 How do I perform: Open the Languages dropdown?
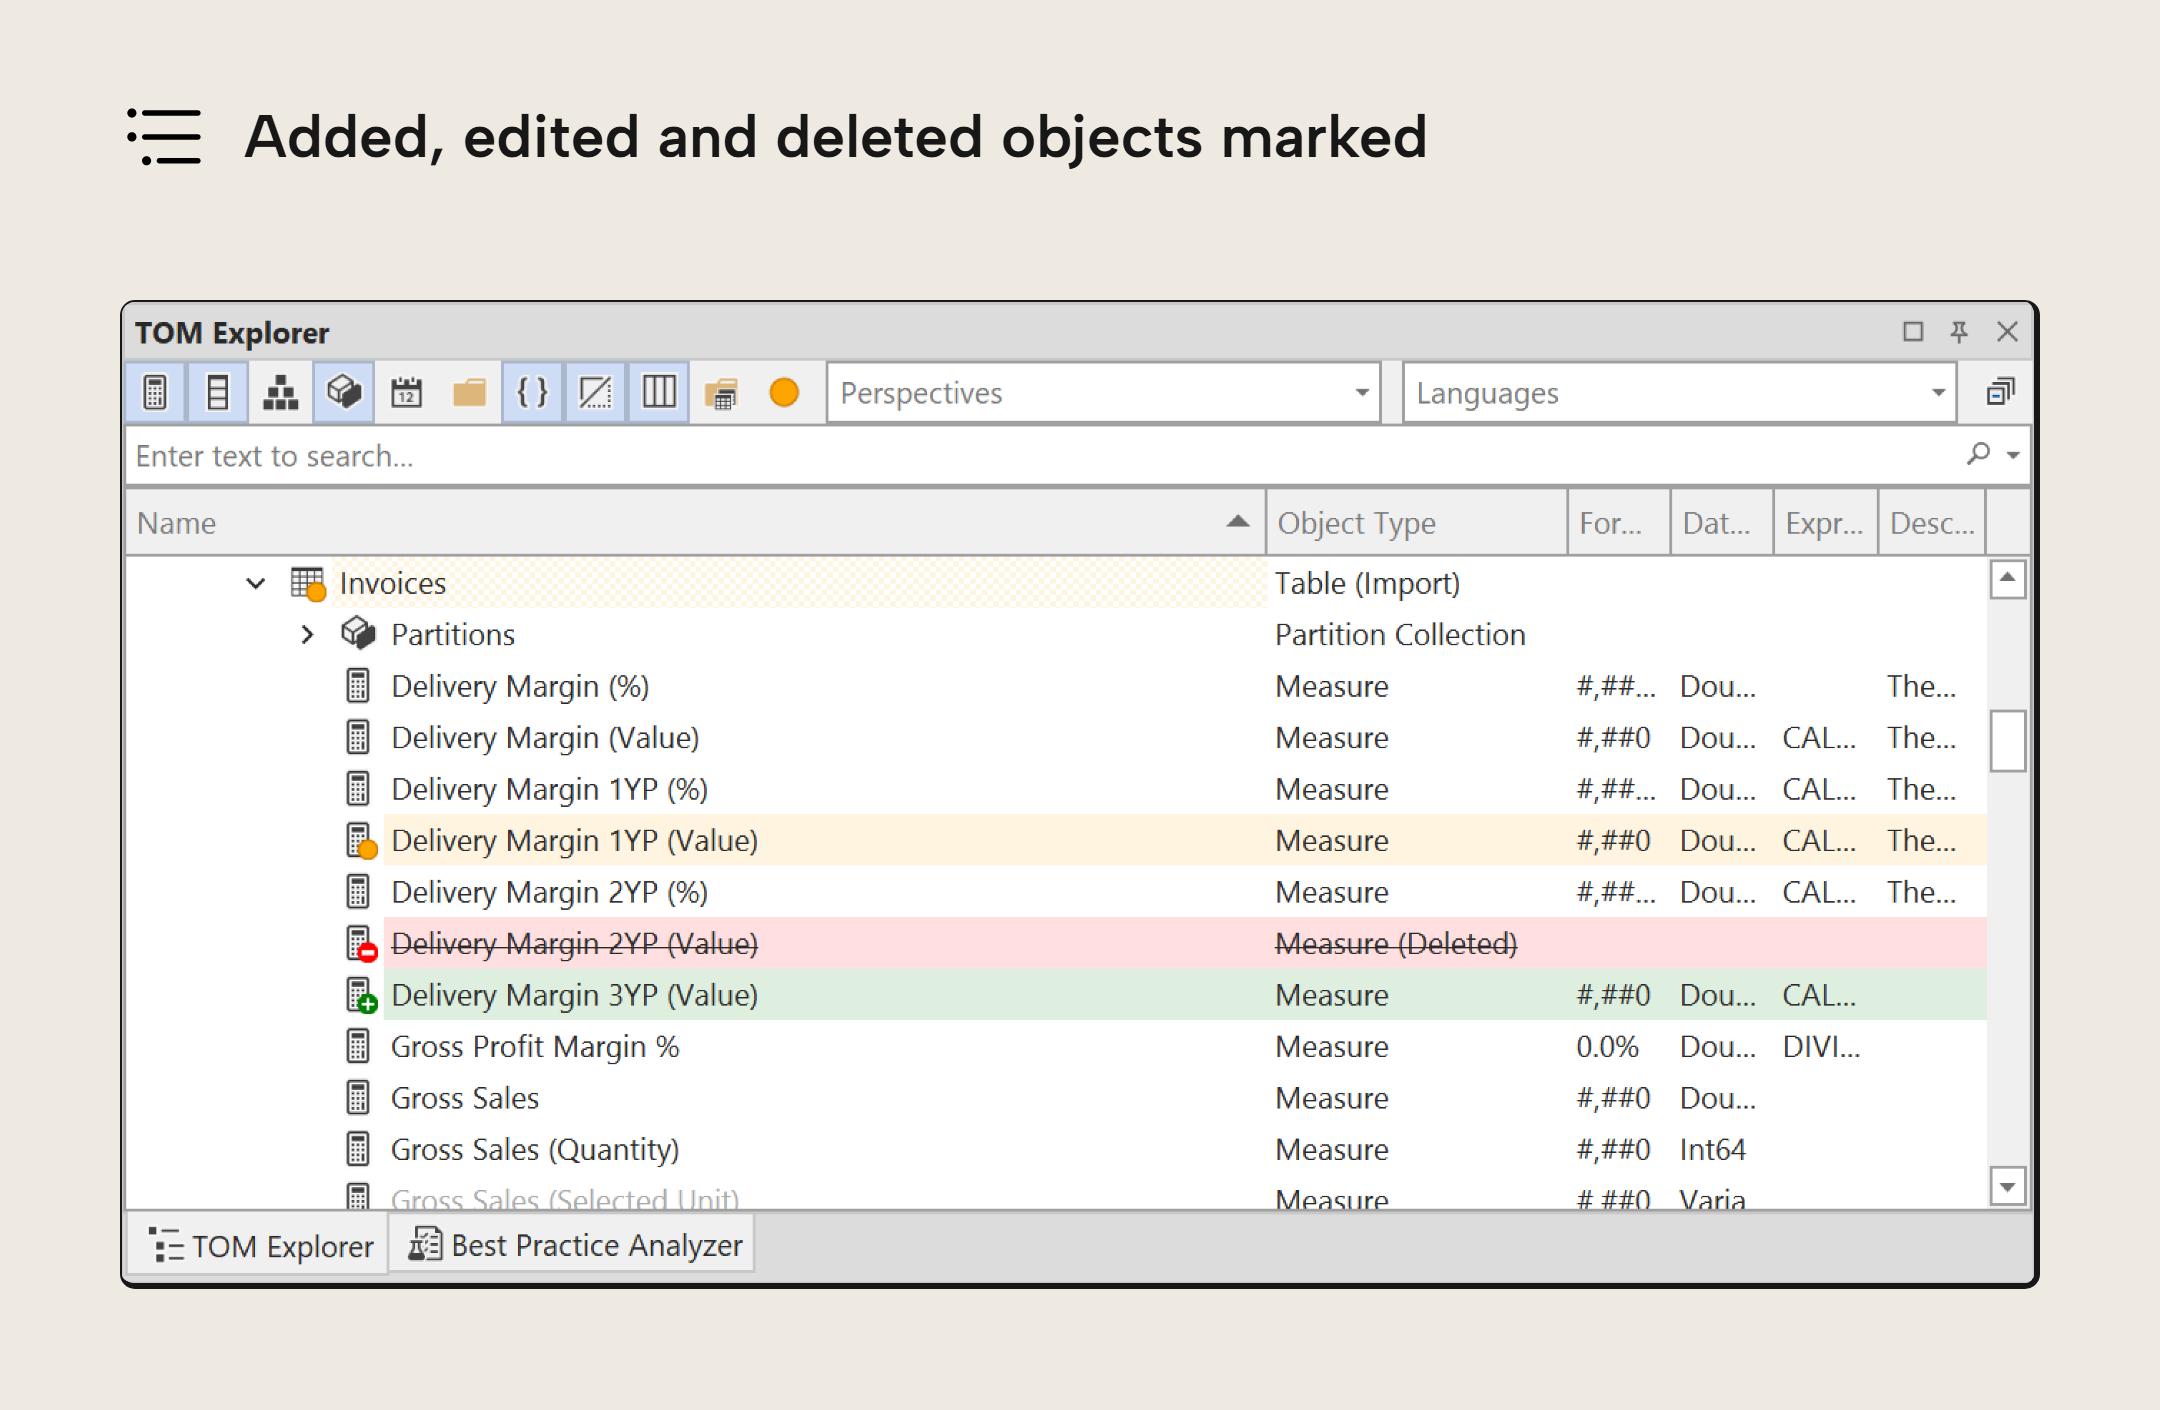pyautogui.click(x=1679, y=393)
